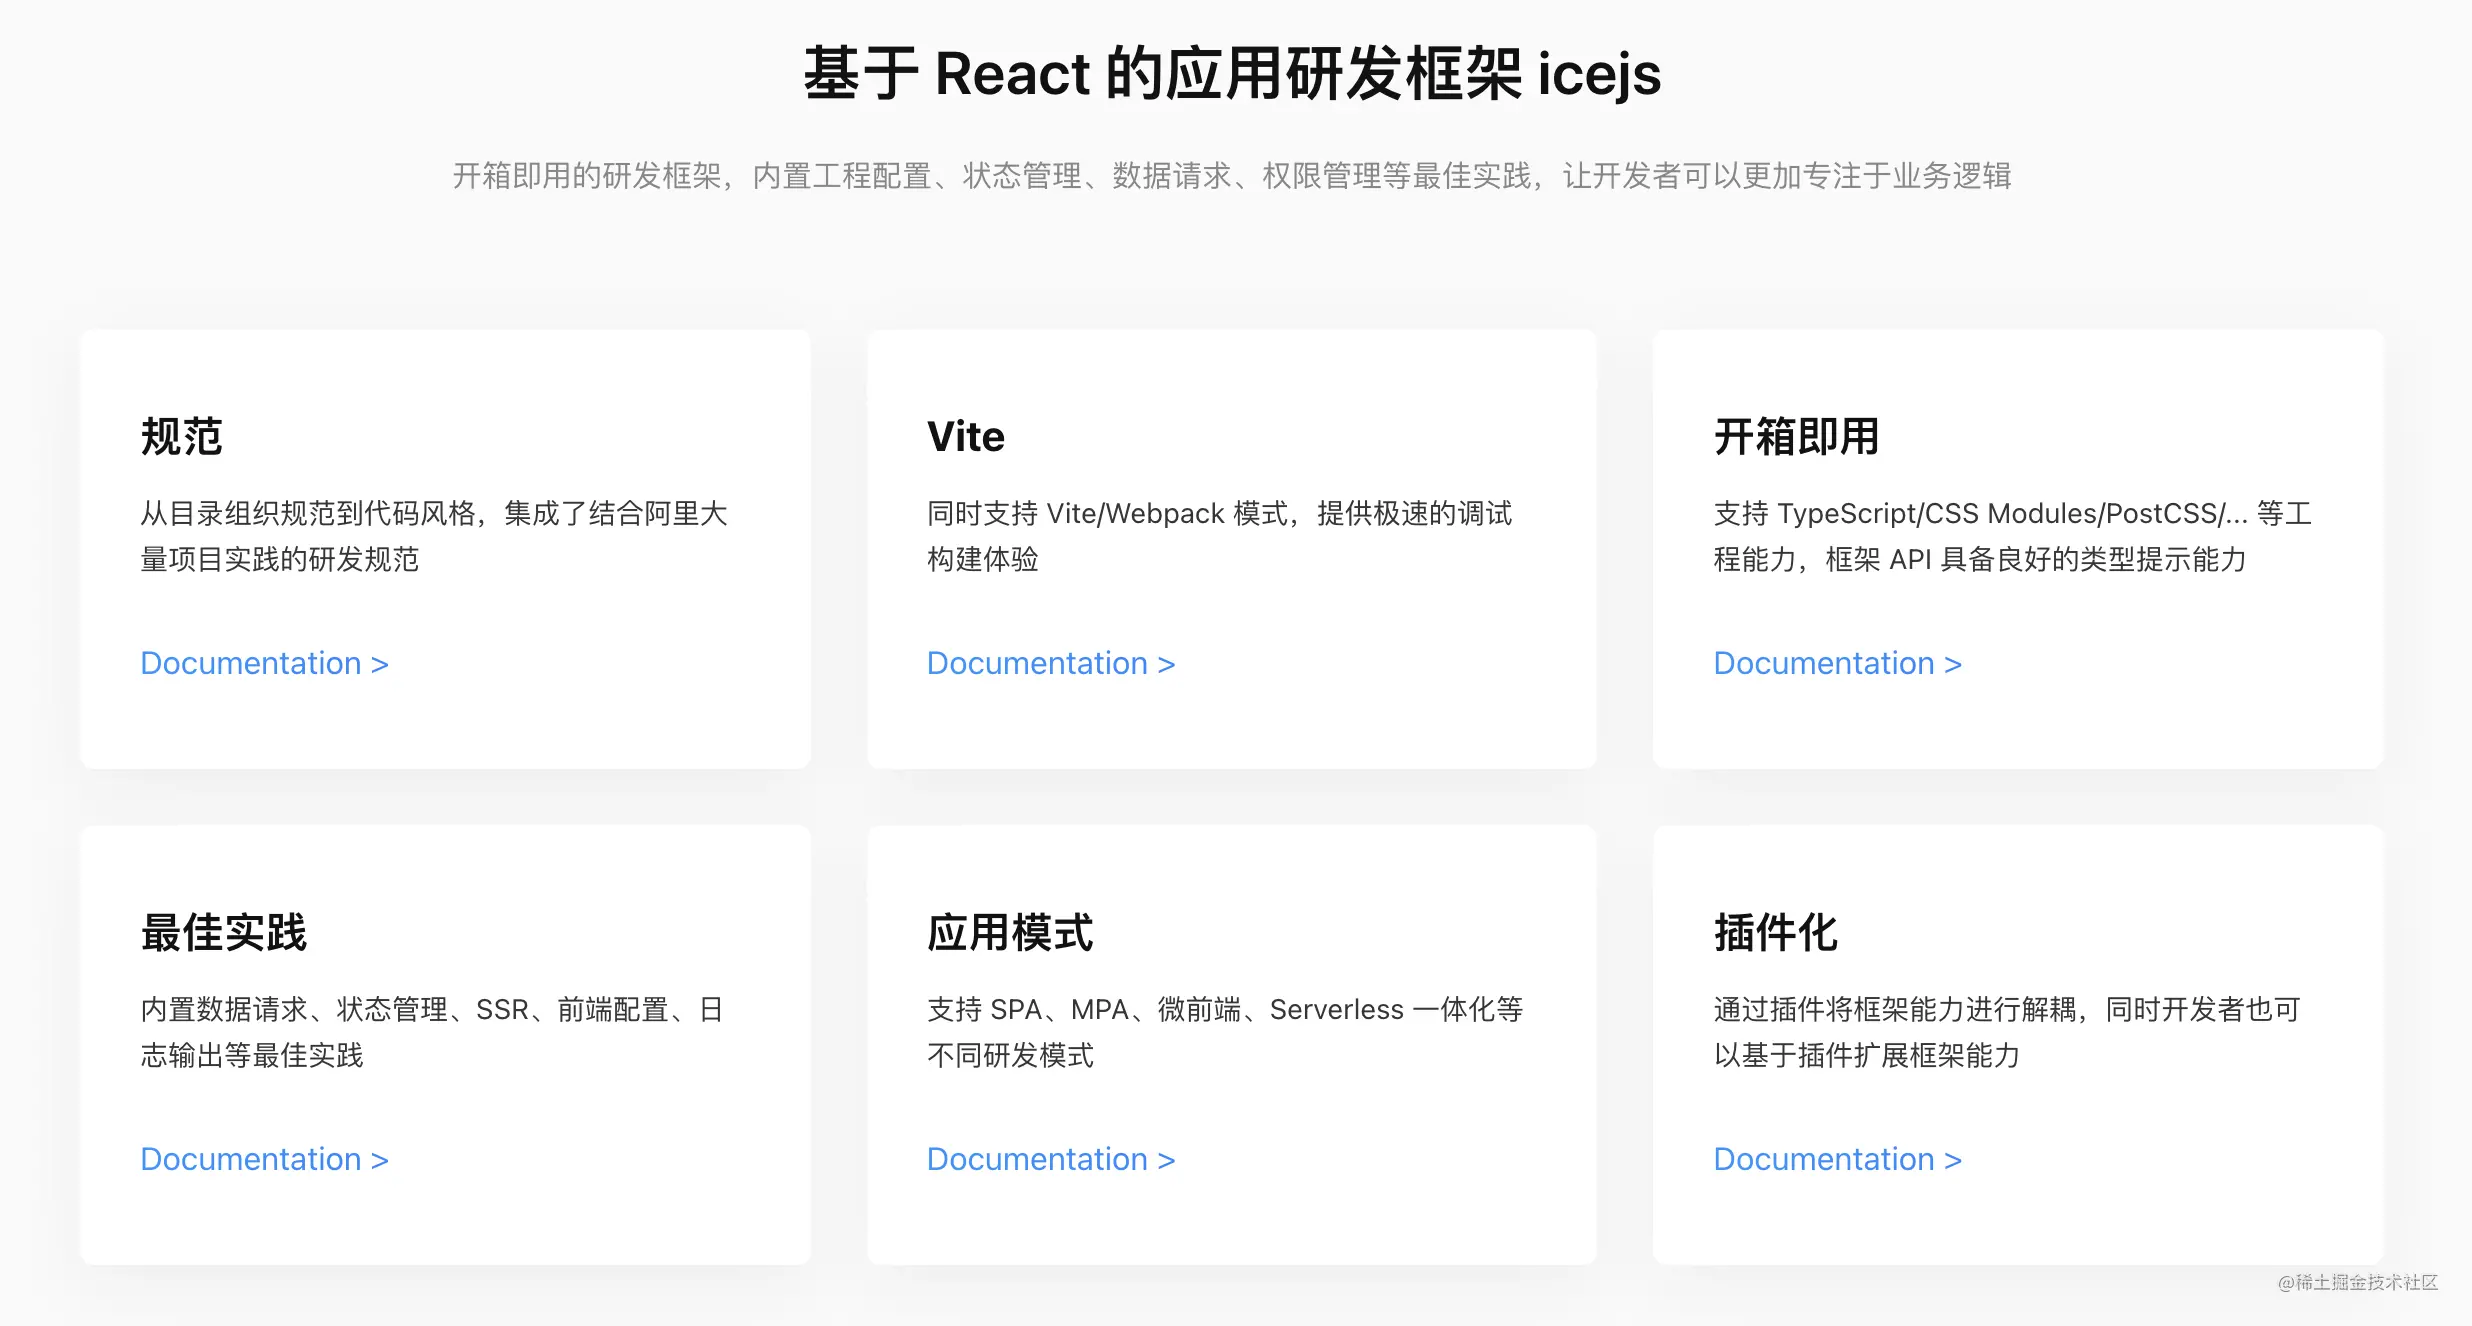Click the 插件化 card heading

pos(1775,933)
